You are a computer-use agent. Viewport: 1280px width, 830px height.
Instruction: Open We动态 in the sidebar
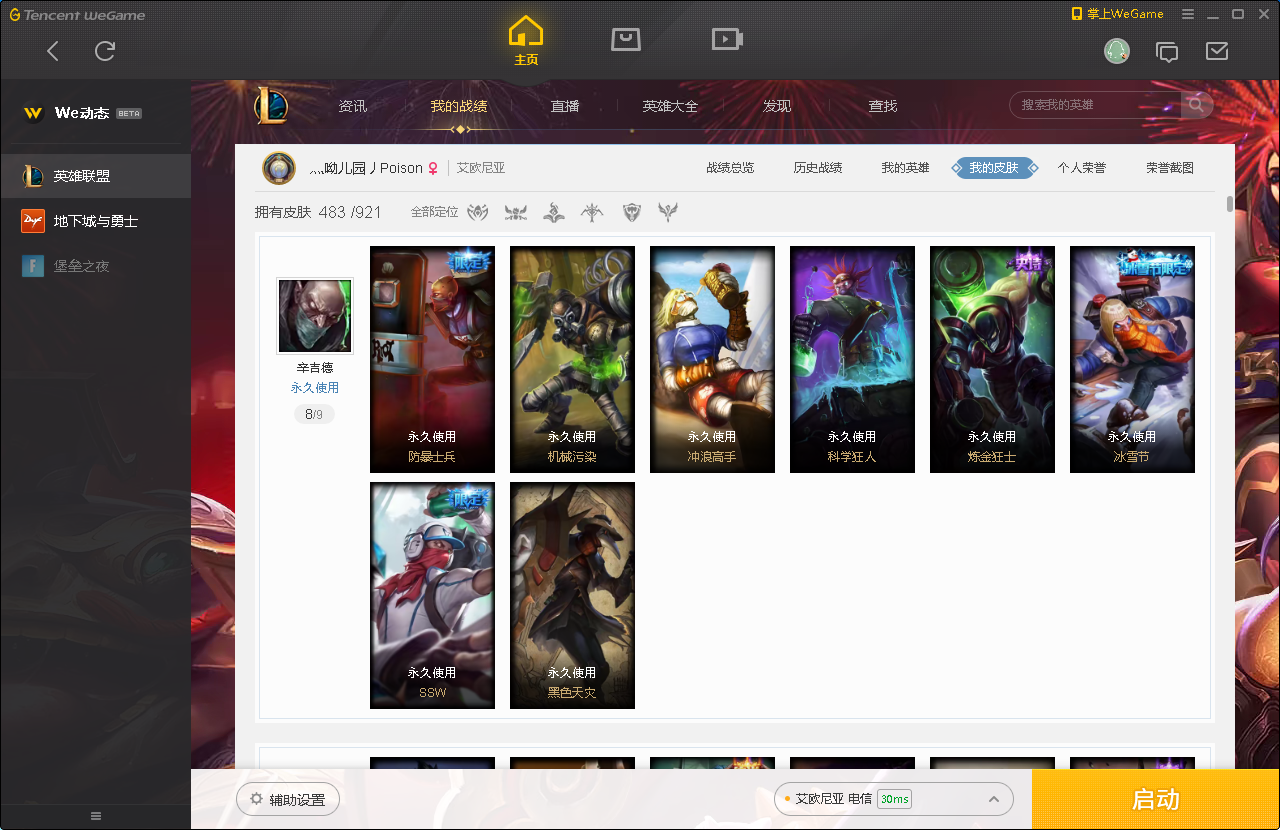pyautogui.click(x=95, y=113)
